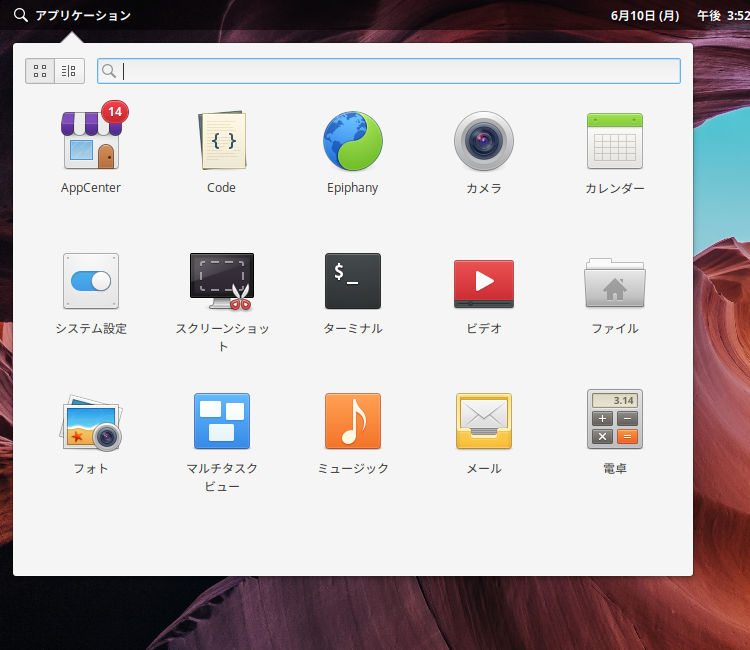The image size is (750, 650).
Task: Click the AppCenter 14 updates badge
Action: point(115,112)
